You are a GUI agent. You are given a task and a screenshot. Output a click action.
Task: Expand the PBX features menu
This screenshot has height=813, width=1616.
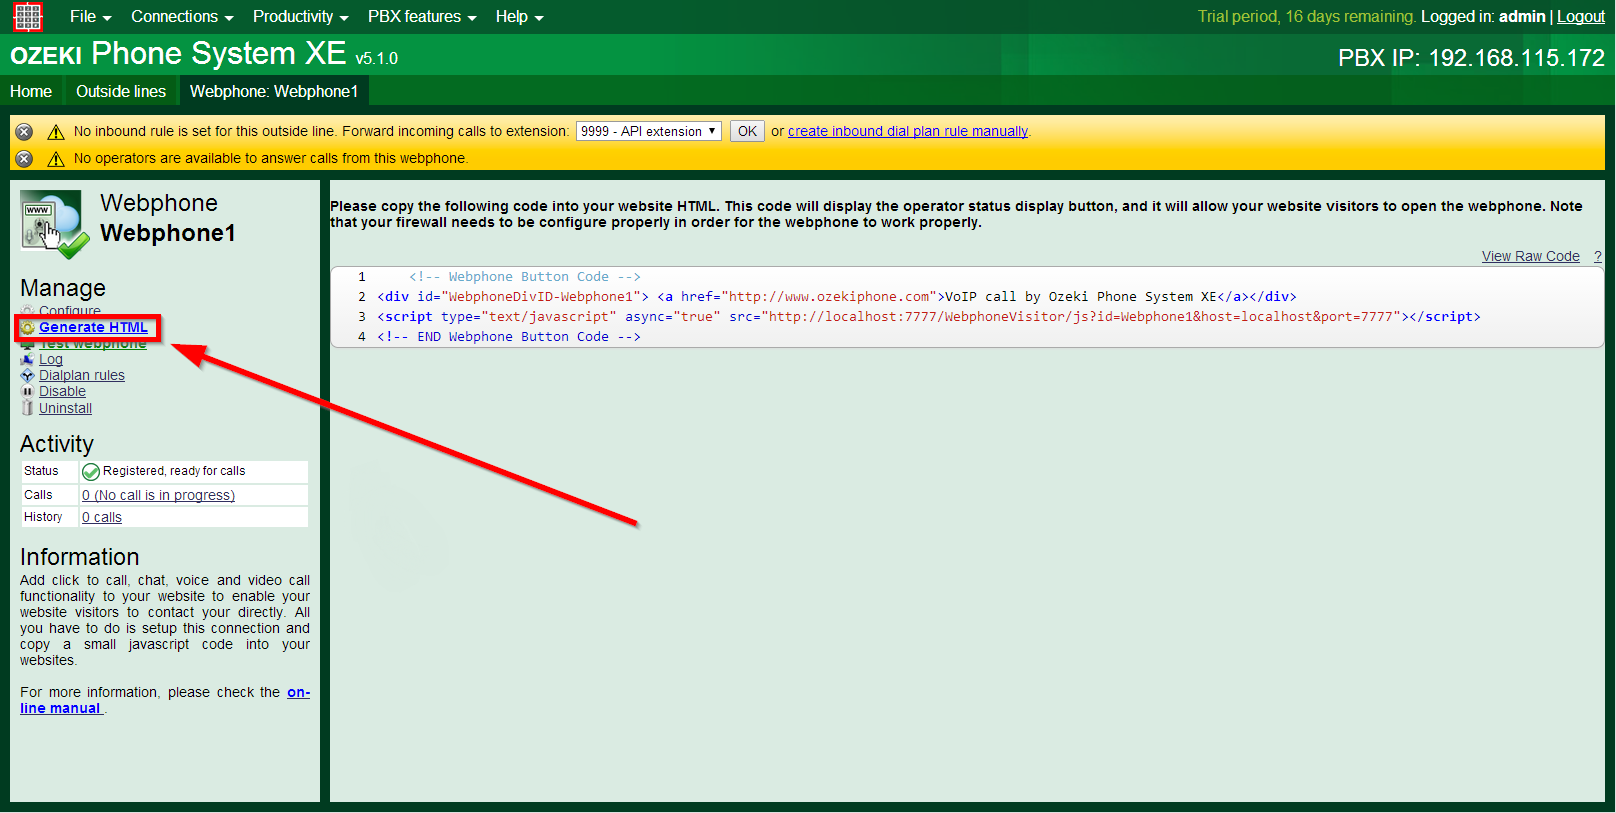point(421,17)
